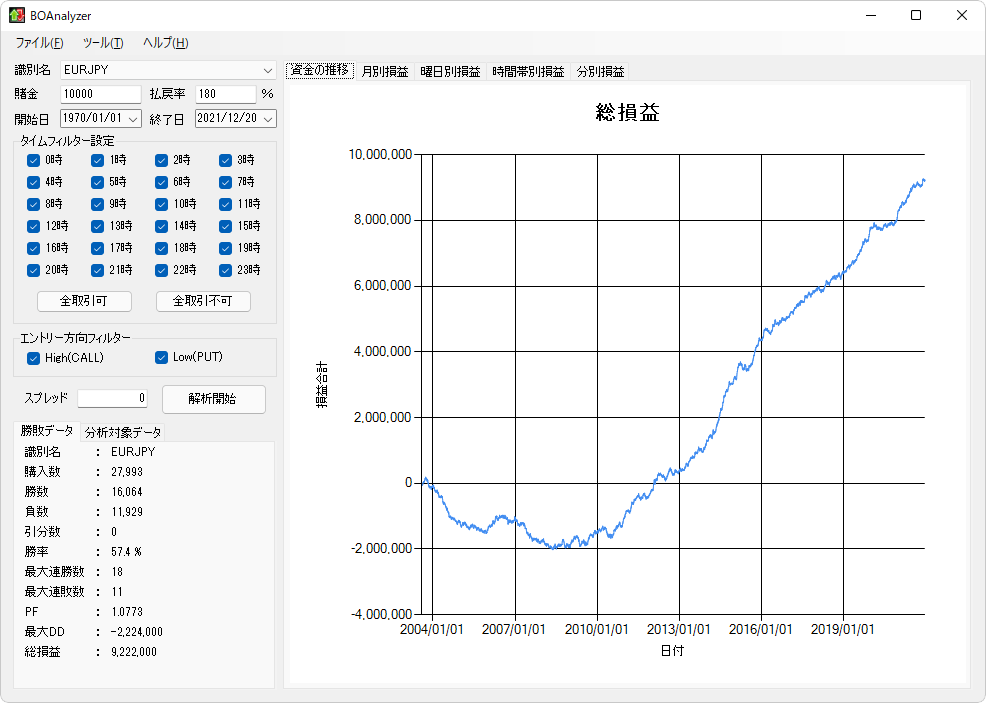Click the 2013/01/01 axis label
Image resolution: width=986 pixels, height=703 pixels.
tap(679, 629)
